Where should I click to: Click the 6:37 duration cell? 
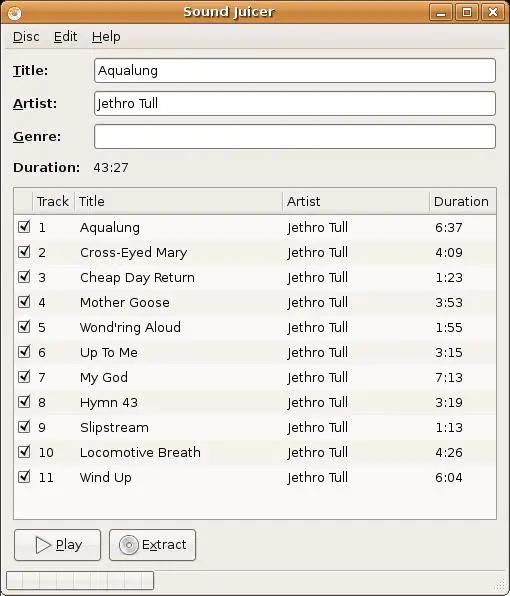pos(449,227)
